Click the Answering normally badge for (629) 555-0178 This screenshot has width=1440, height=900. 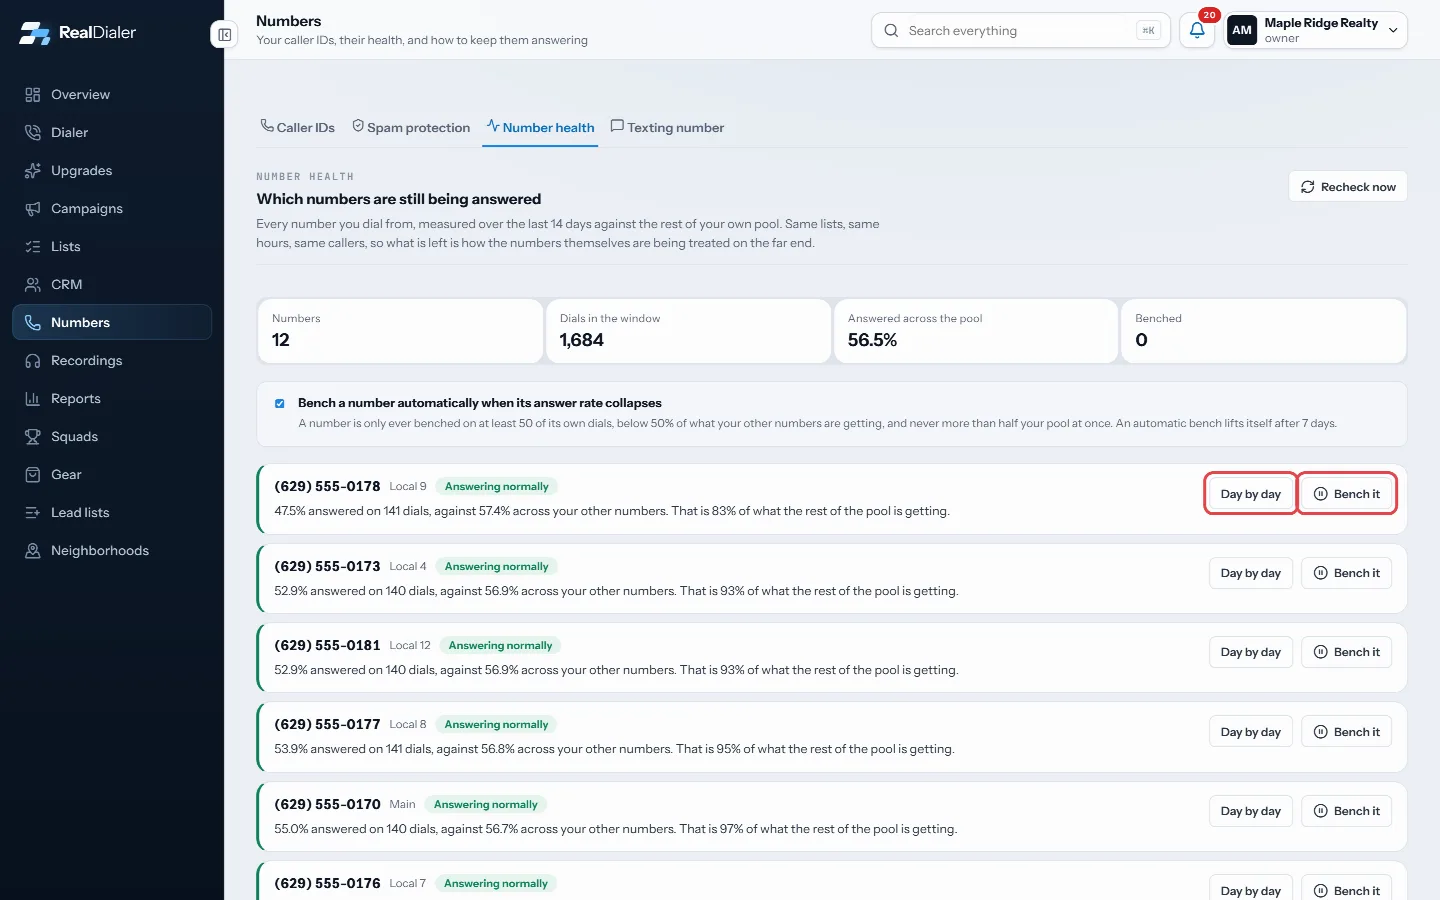[497, 487]
